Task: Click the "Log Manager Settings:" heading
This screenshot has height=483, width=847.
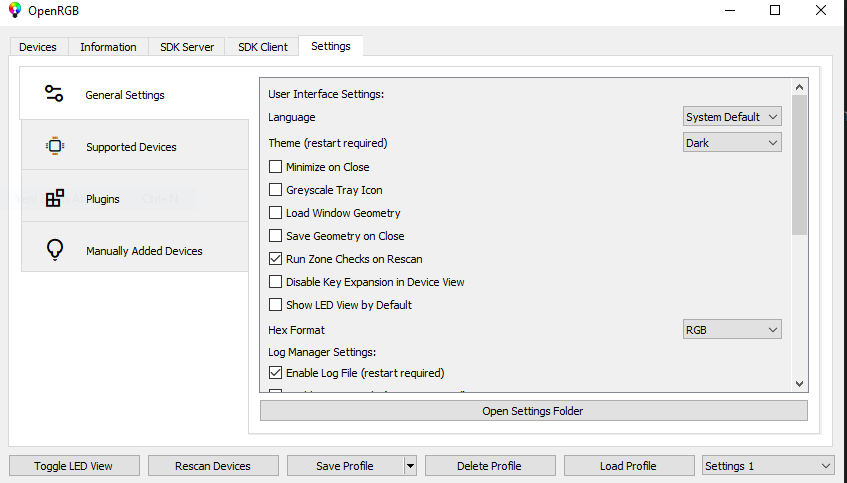Action: 322,352
